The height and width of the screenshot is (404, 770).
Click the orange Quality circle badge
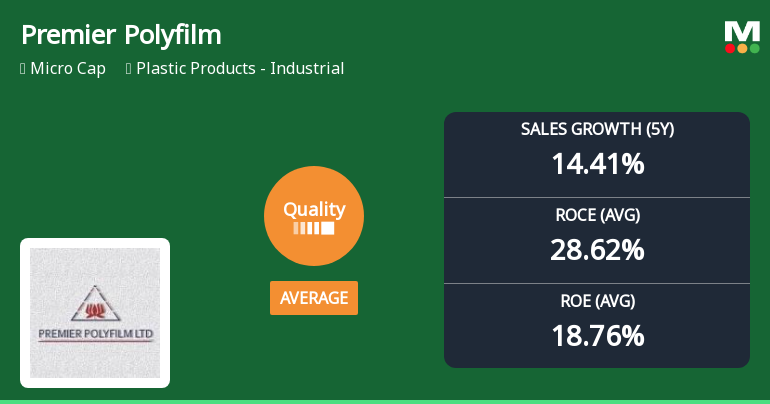click(x=314, y=216)
